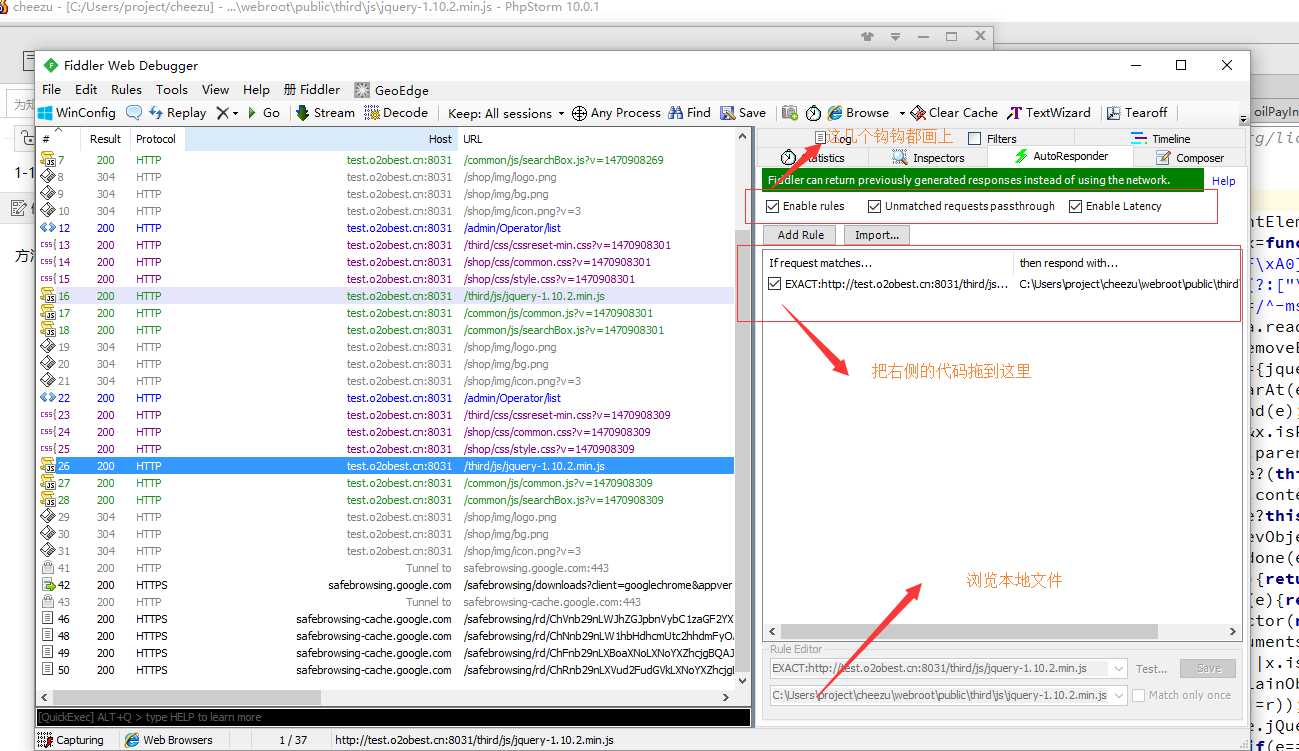The height and width of the screenshot is (751, 1299).
Task: Select session 42 safebrowsing.google.com HTTPS row
Action: tap(385, 585)
